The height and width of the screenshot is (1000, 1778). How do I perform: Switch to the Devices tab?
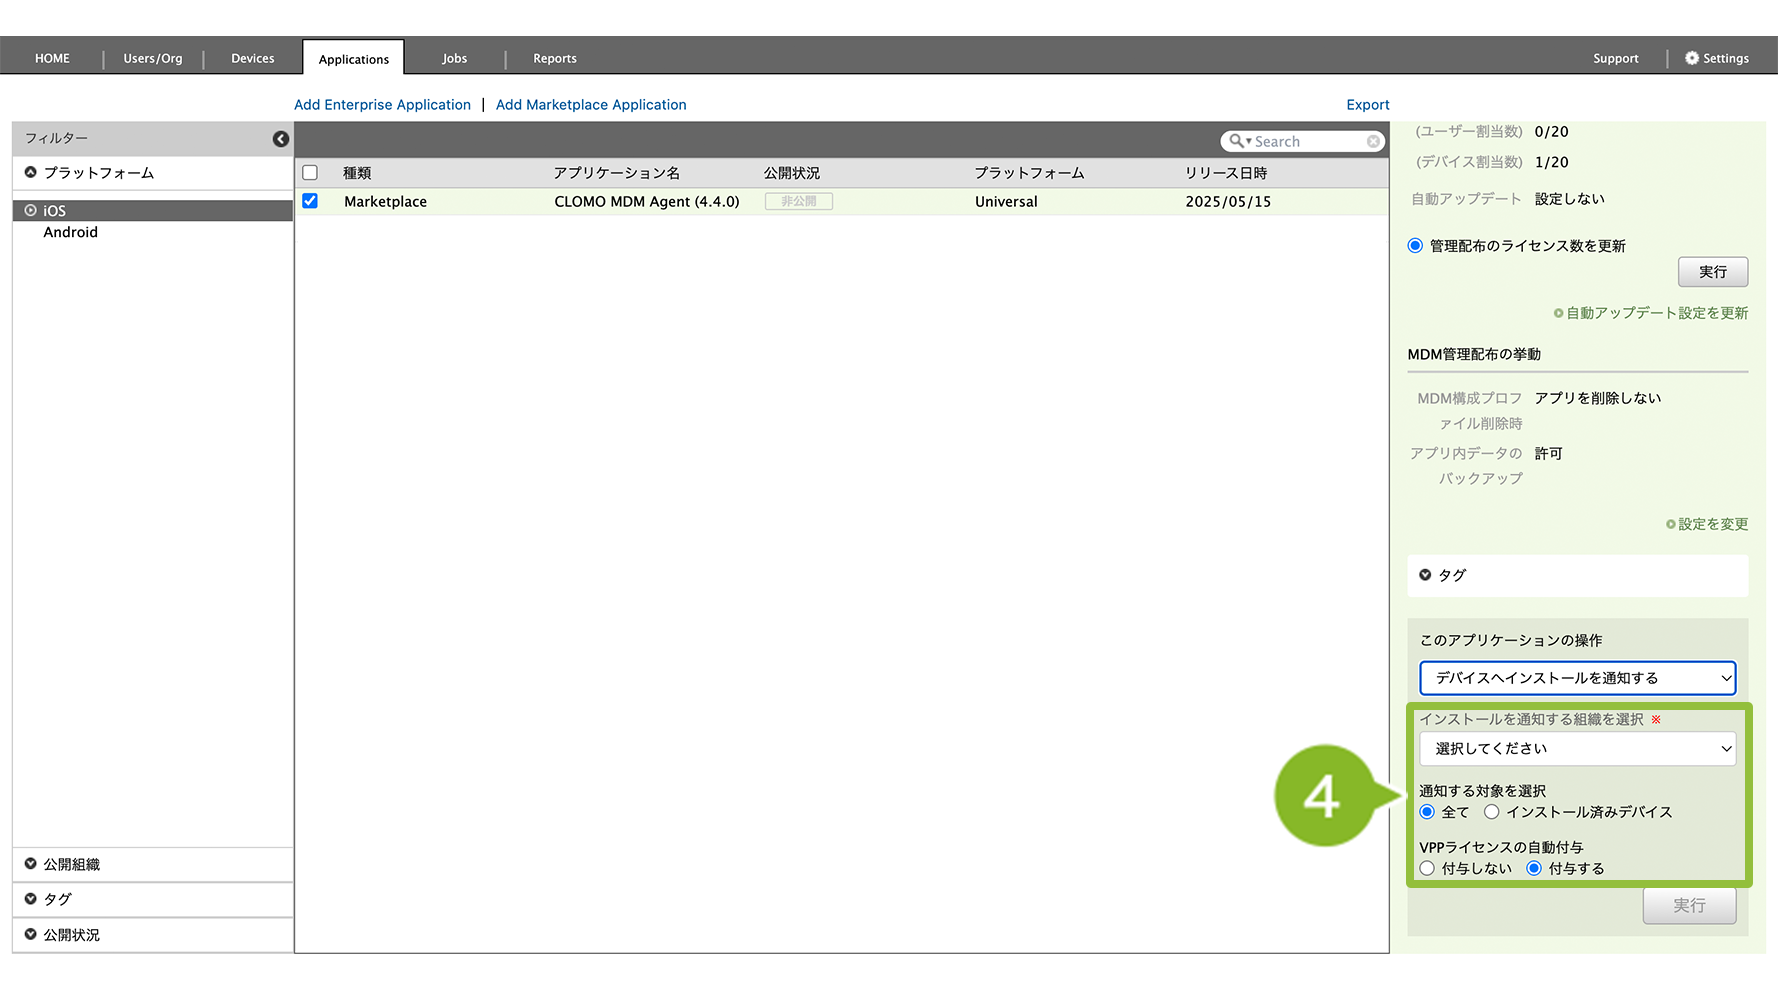click(252, 58)
